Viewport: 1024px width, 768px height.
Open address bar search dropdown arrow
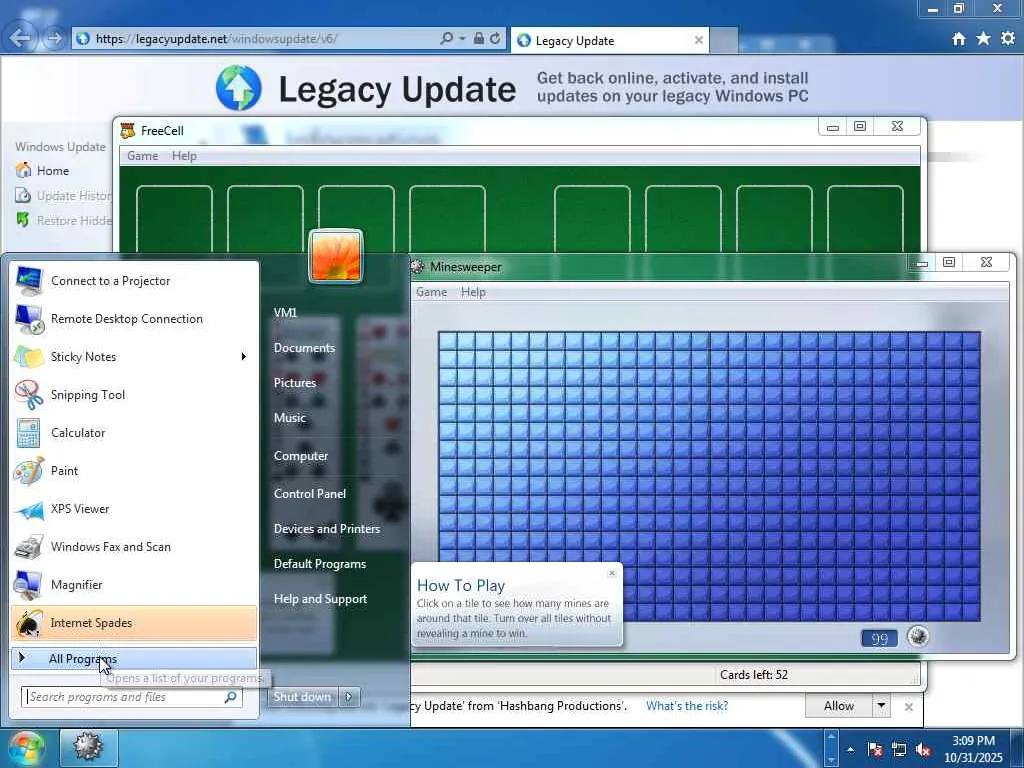point(462,39)
